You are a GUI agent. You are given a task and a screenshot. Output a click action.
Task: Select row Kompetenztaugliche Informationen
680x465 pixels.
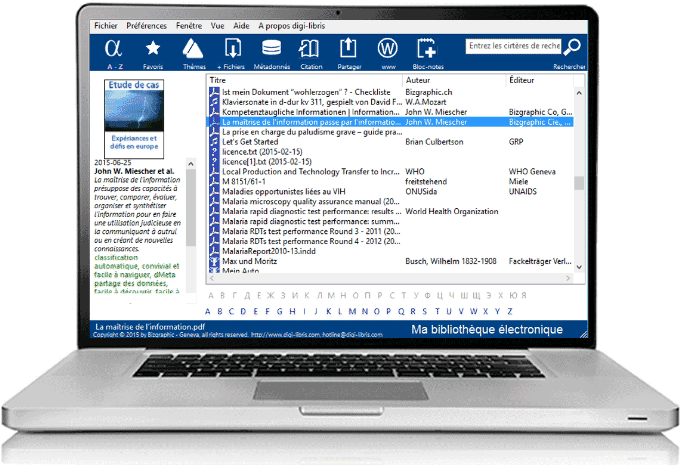click(x=390, y=112)
